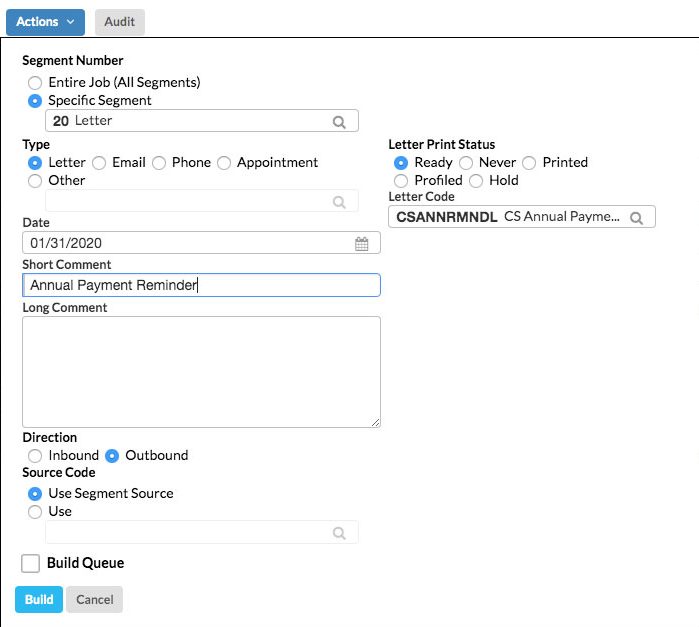Enable the Build Queue checkbox

pyautogui.click(x=31, y=563)
